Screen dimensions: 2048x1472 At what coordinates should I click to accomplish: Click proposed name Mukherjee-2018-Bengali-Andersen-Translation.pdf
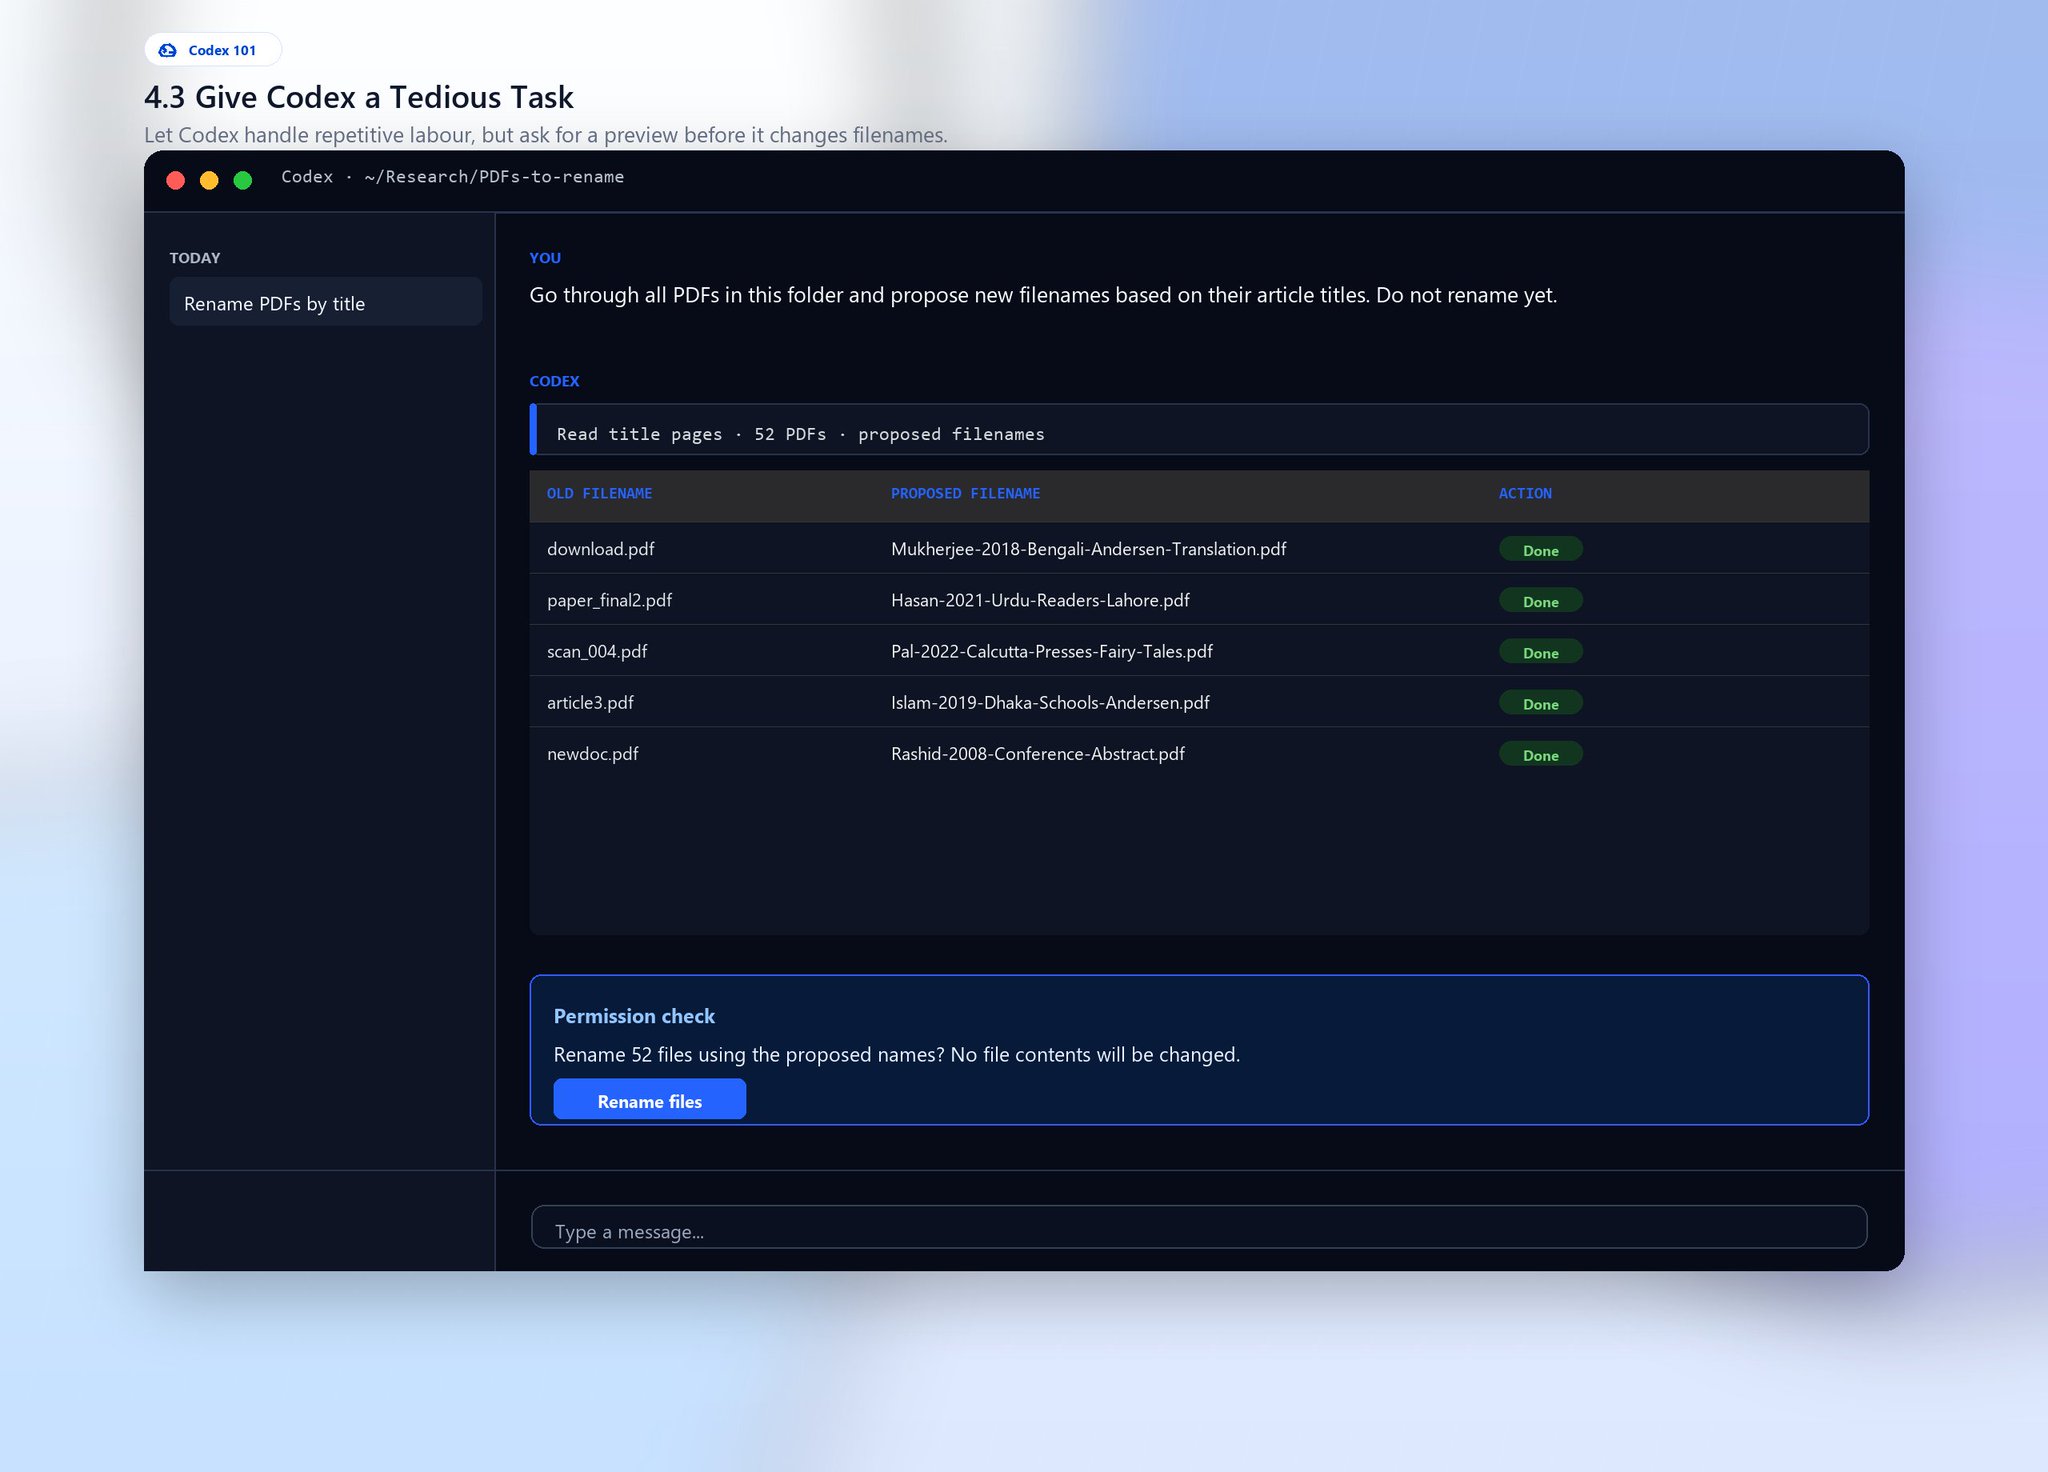pyautogui.click(x=1088, y=549)
